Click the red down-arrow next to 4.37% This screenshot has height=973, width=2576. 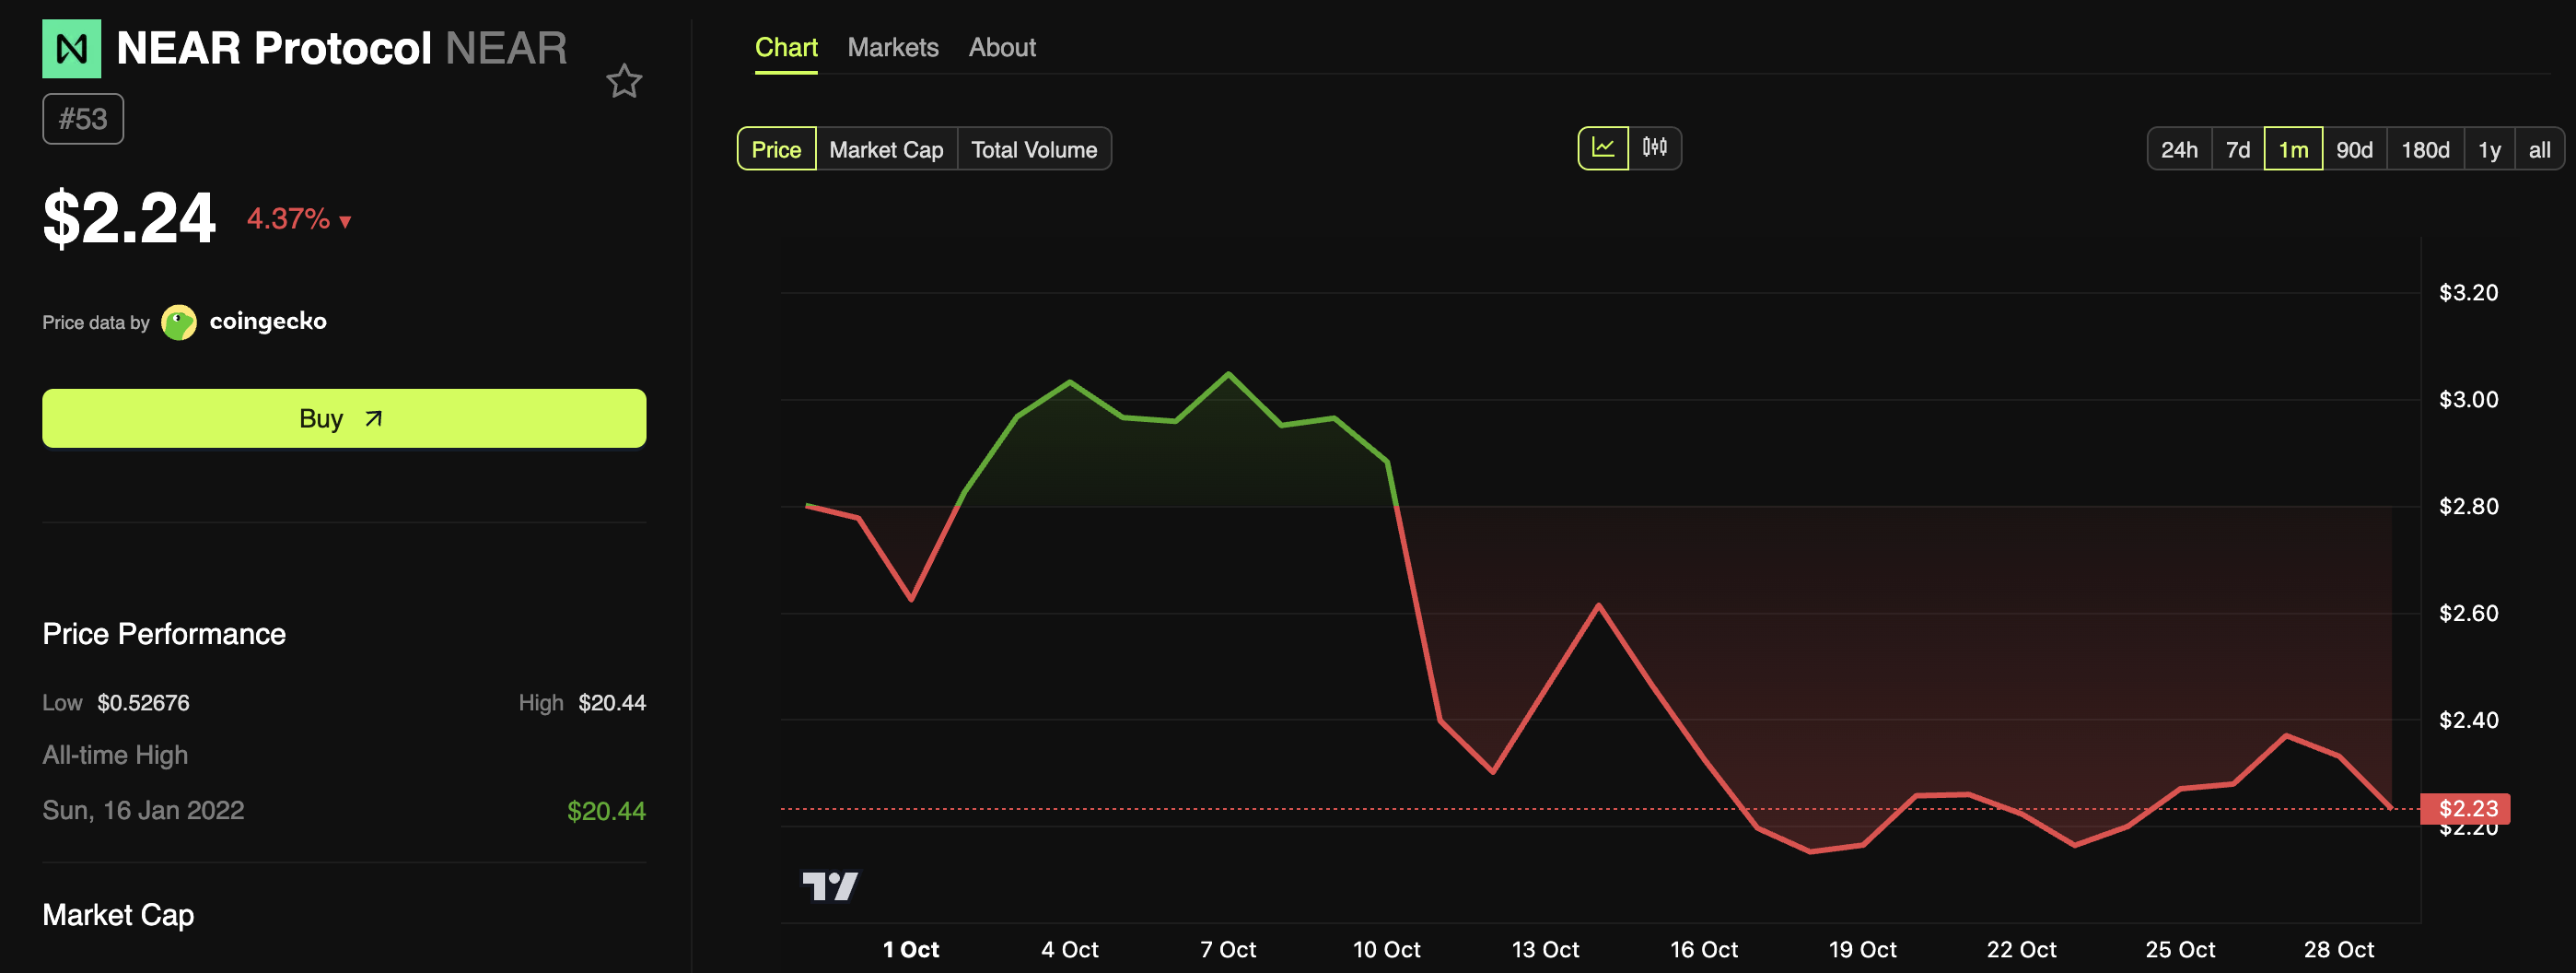(x=345, y=221)
